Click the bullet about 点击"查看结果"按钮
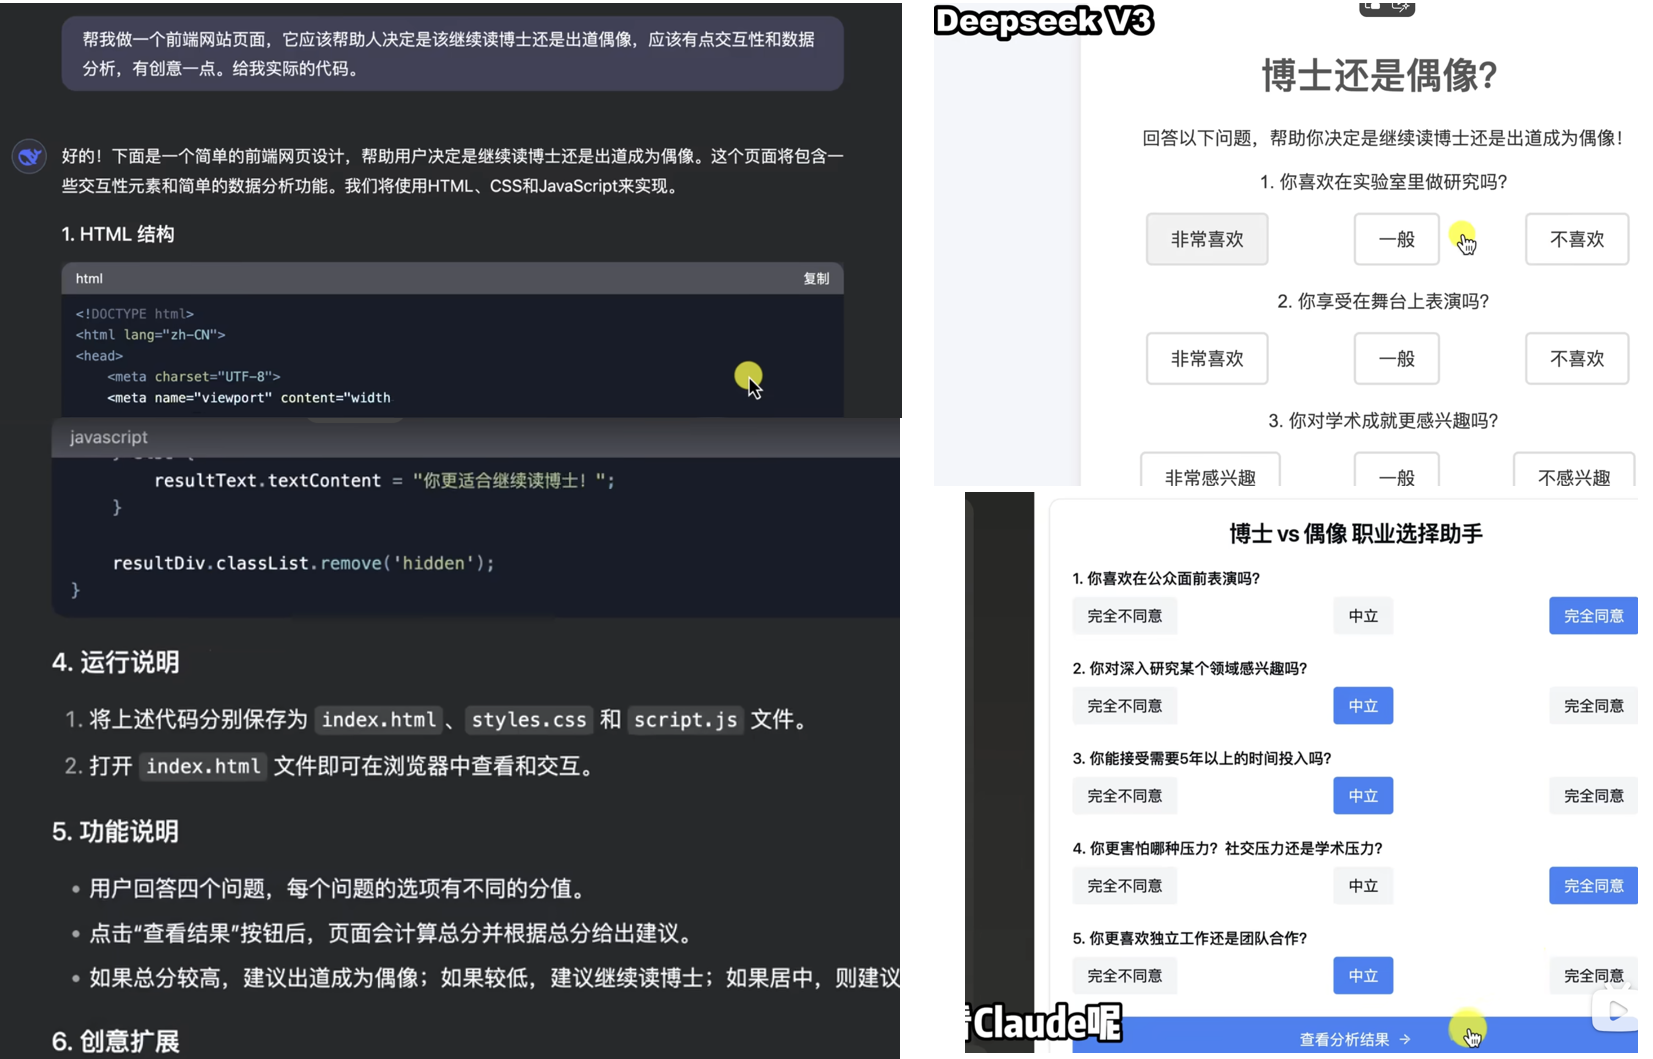This screenshot has height=1059, width=1653. pos(391,933)
